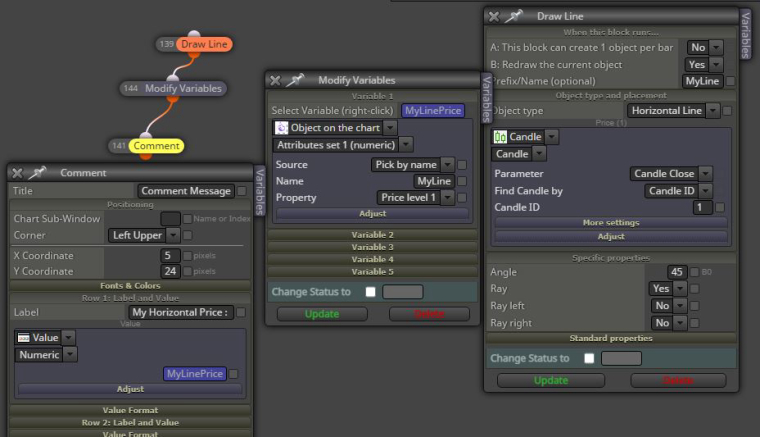Viewport: 760px width, 437px height.
Task: Click Label field My Horizontal Price
Action: 180,312
